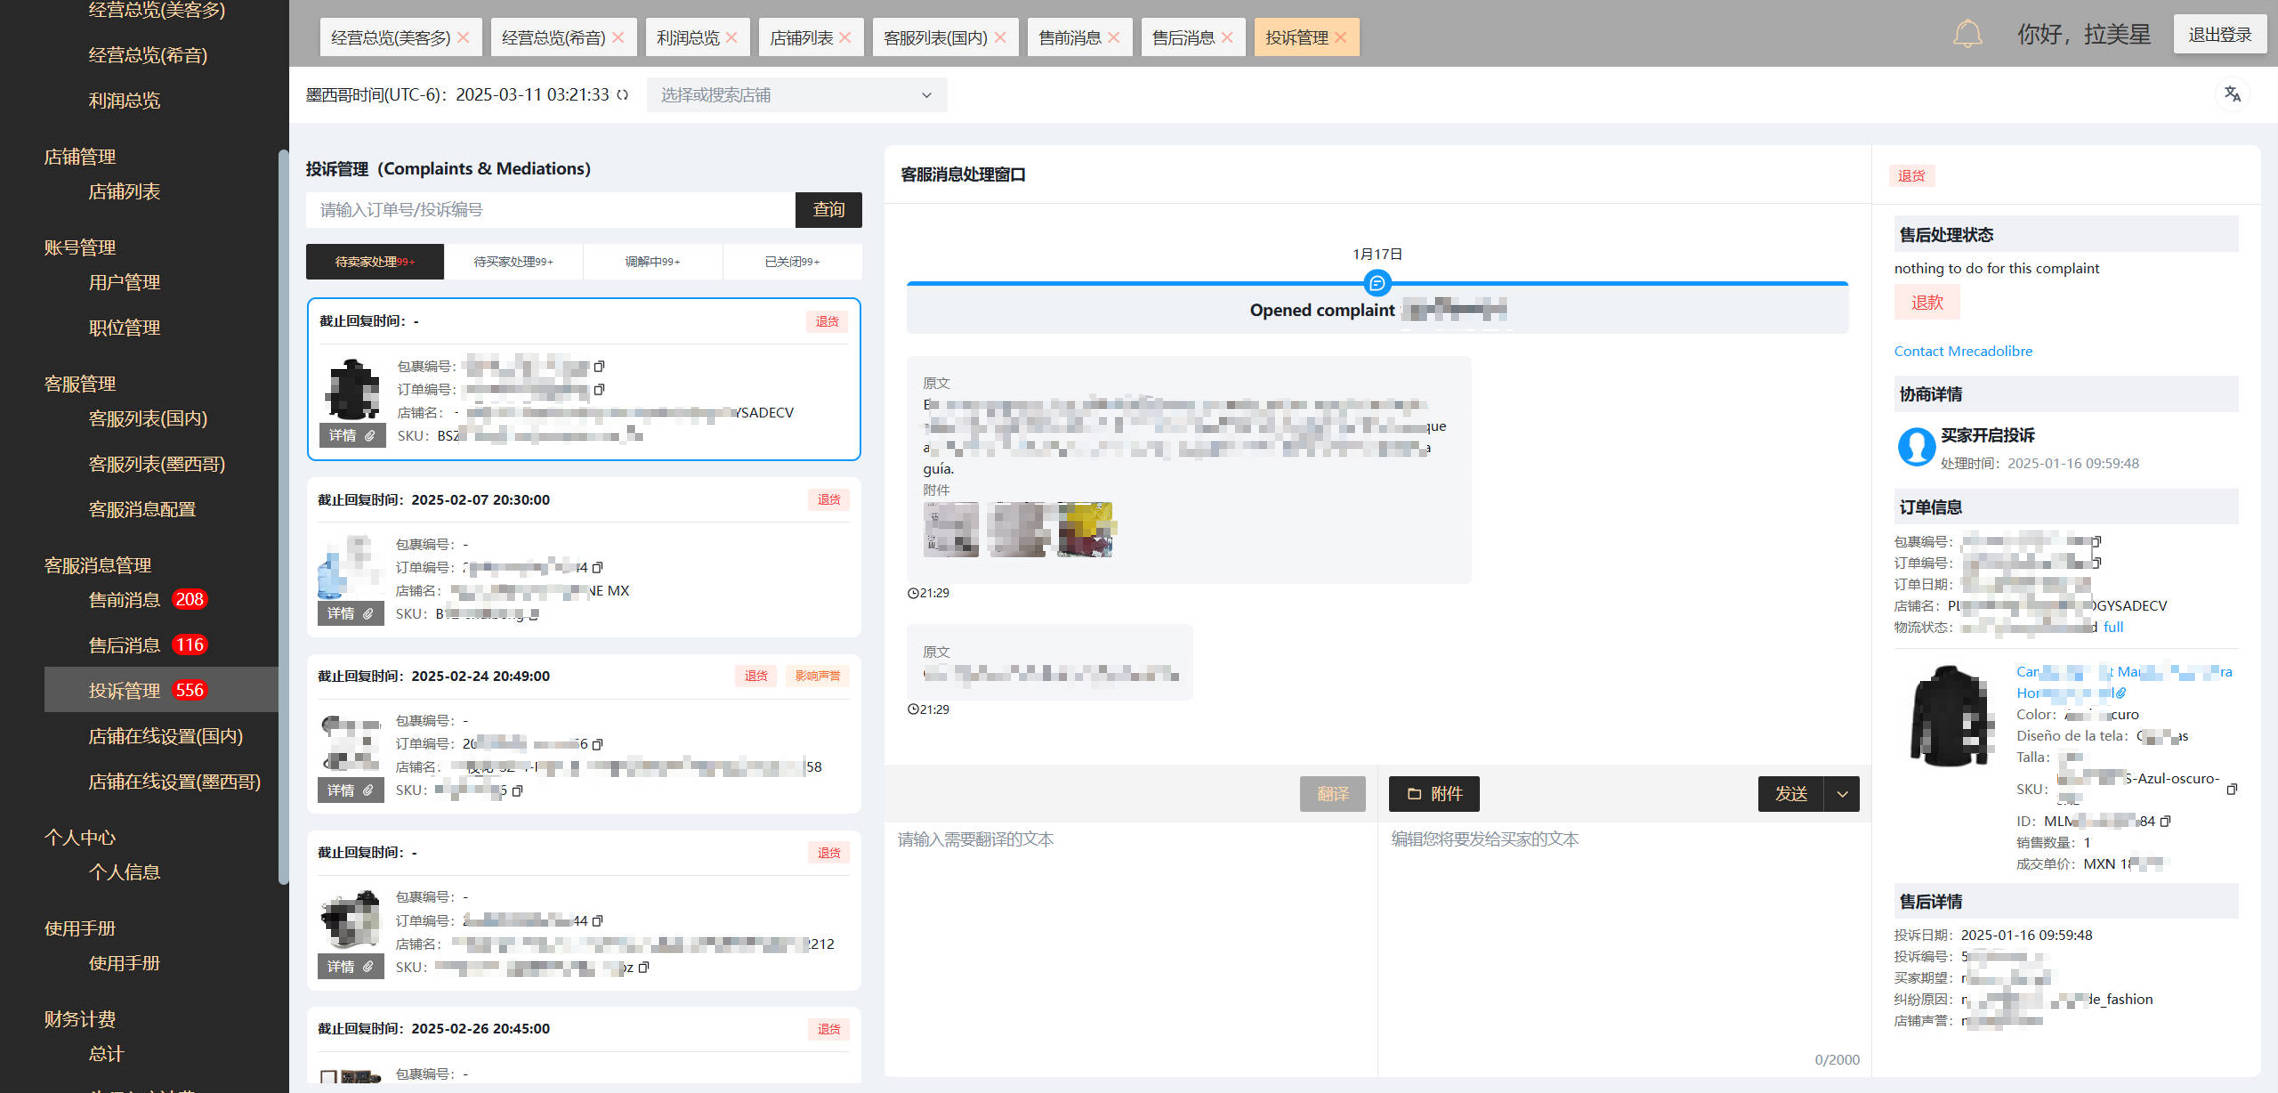Copy the SKU in the order info panel
This screenshot has width=2278, height=1093.
click(2232, 789)
